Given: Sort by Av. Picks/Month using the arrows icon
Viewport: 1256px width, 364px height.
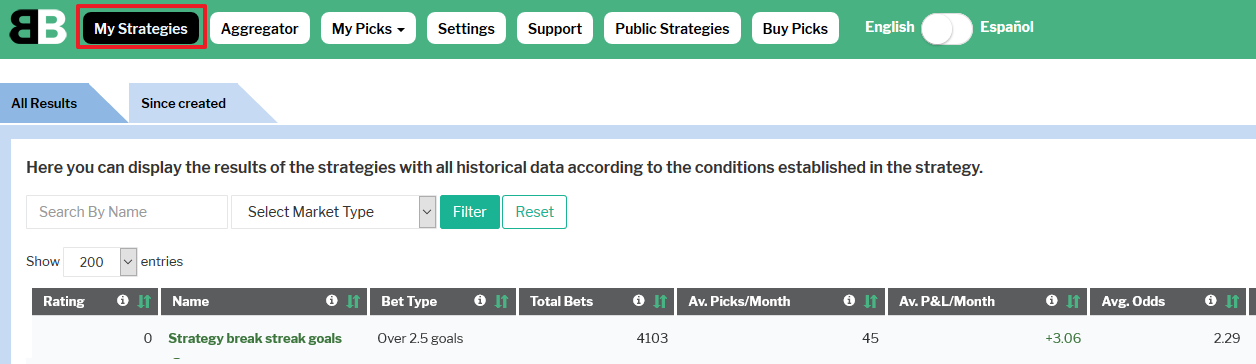Looking at the screenshot, I should pyautogui.click(x=870, y=301).
